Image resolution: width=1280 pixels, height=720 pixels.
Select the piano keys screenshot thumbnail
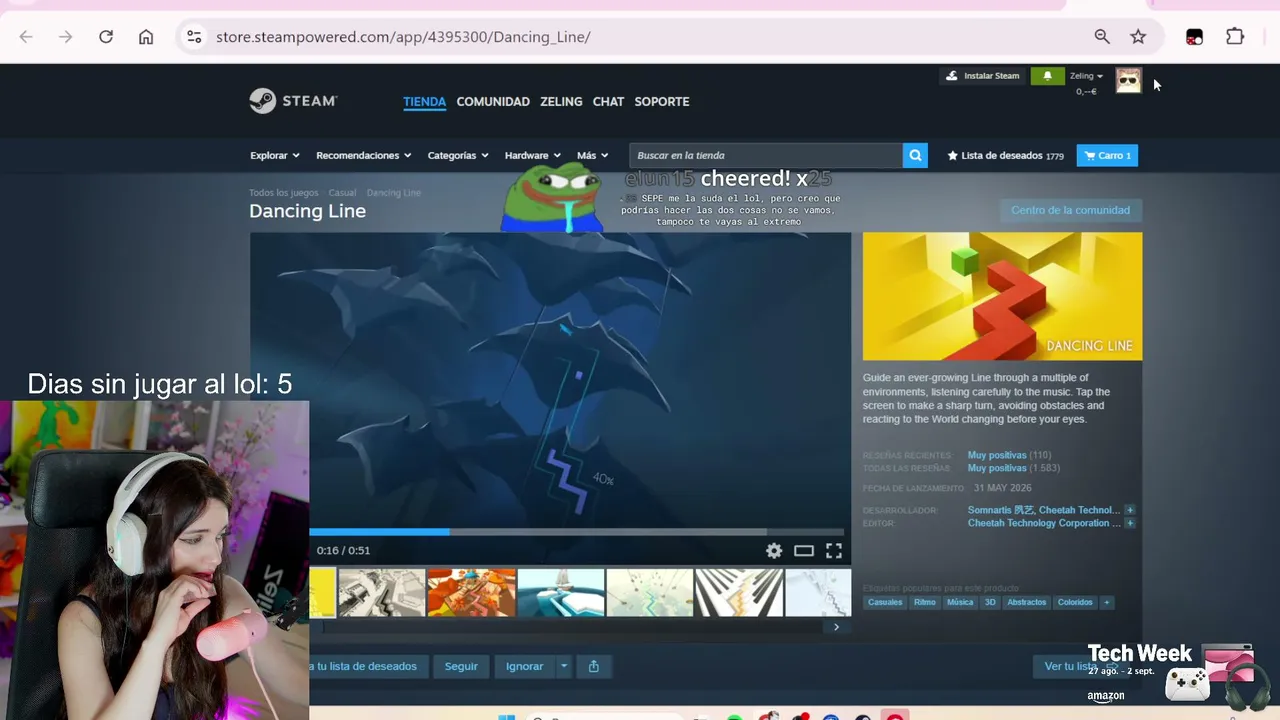point(739,593)
